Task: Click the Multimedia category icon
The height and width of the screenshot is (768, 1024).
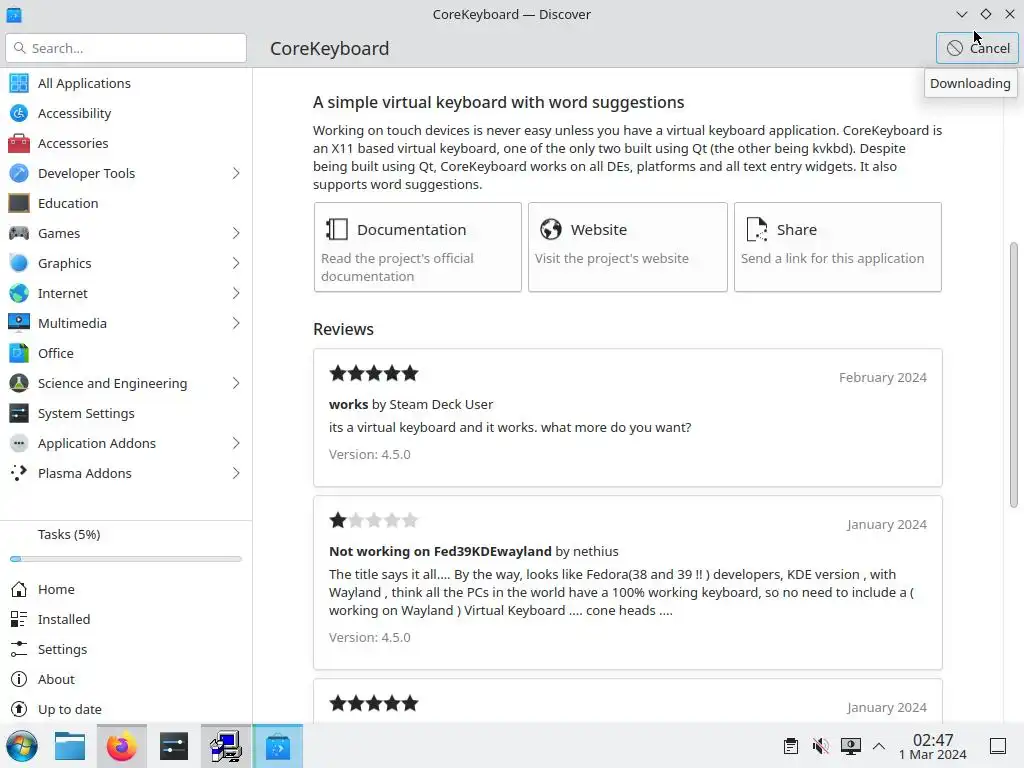Action: click(19, 323)
